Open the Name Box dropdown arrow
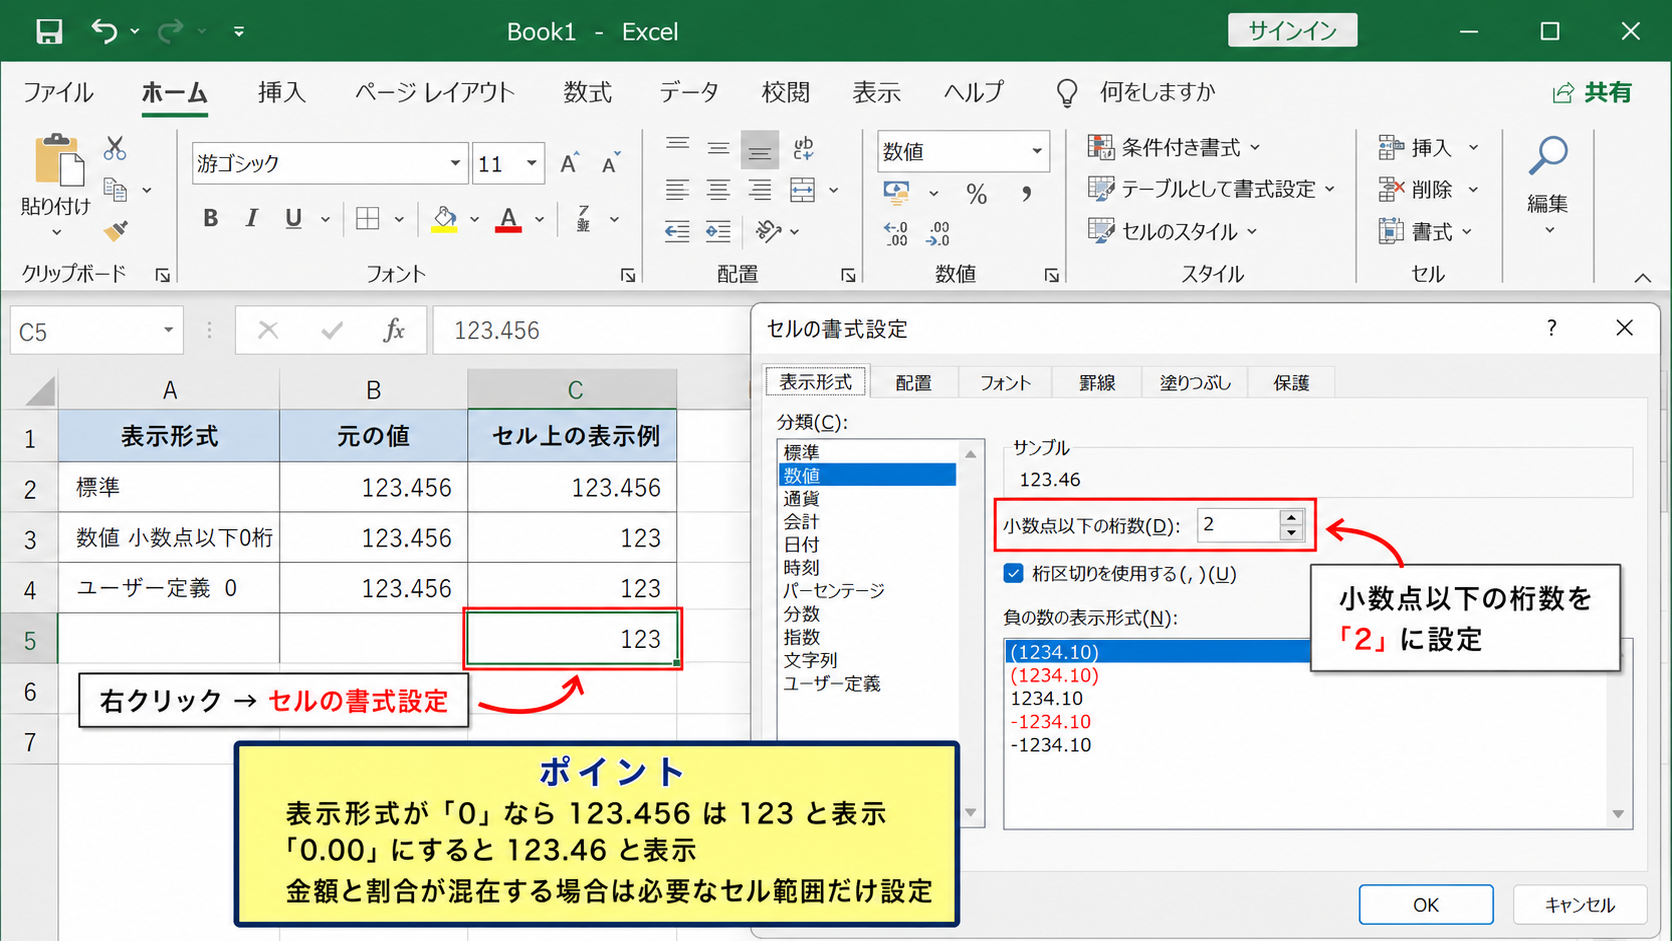 (x=168, y=331)
